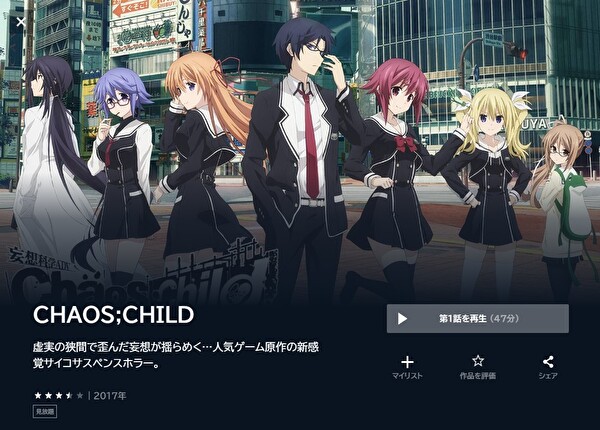Open rating with the star outline icon

(478, 361)
